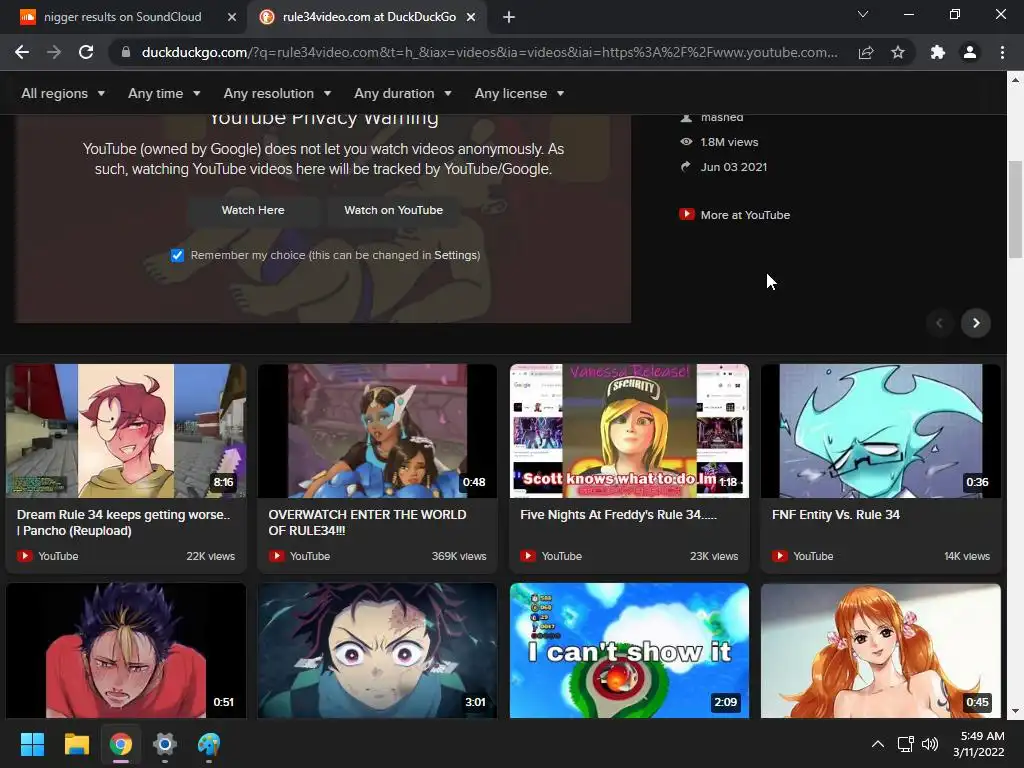Click the More at YouTube link

click(745, 215)
